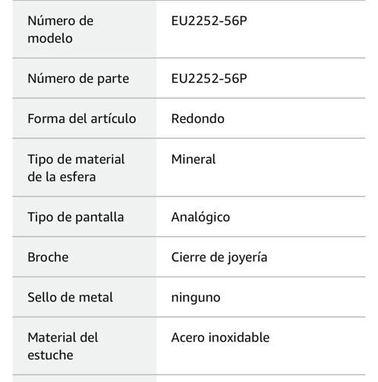Click the 'Mineral' value
This screenshot has width=378, height=382.
pos(193,159)
